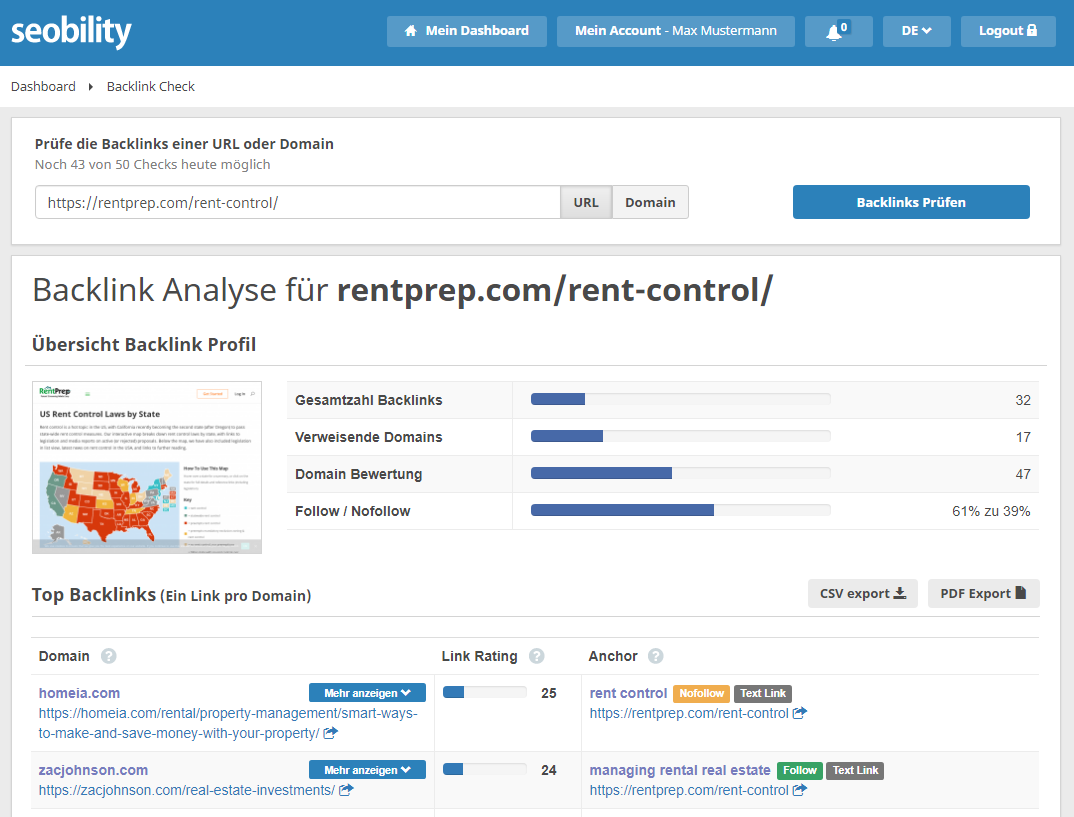Click the Verweisende Domains progress bar
Image resolution: width=1074 pixels, height=817 pixels.
coord(680,436)
